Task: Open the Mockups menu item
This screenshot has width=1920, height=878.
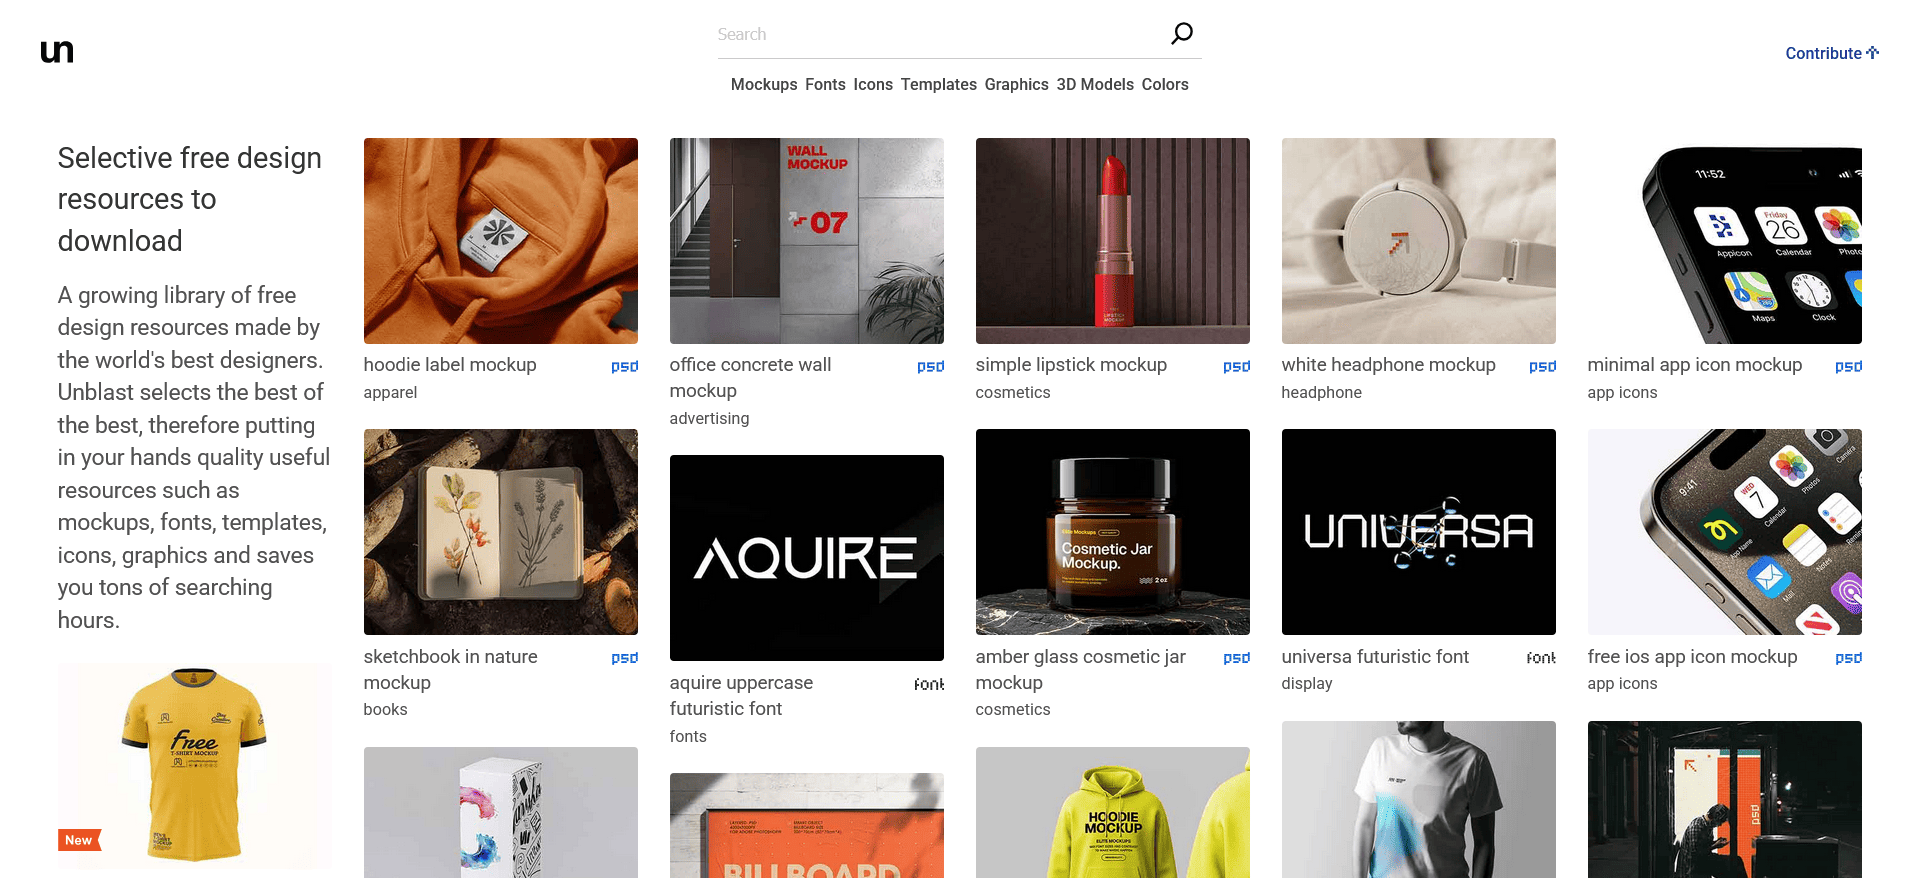Action: pyautogui.click(x=764, y=85)
